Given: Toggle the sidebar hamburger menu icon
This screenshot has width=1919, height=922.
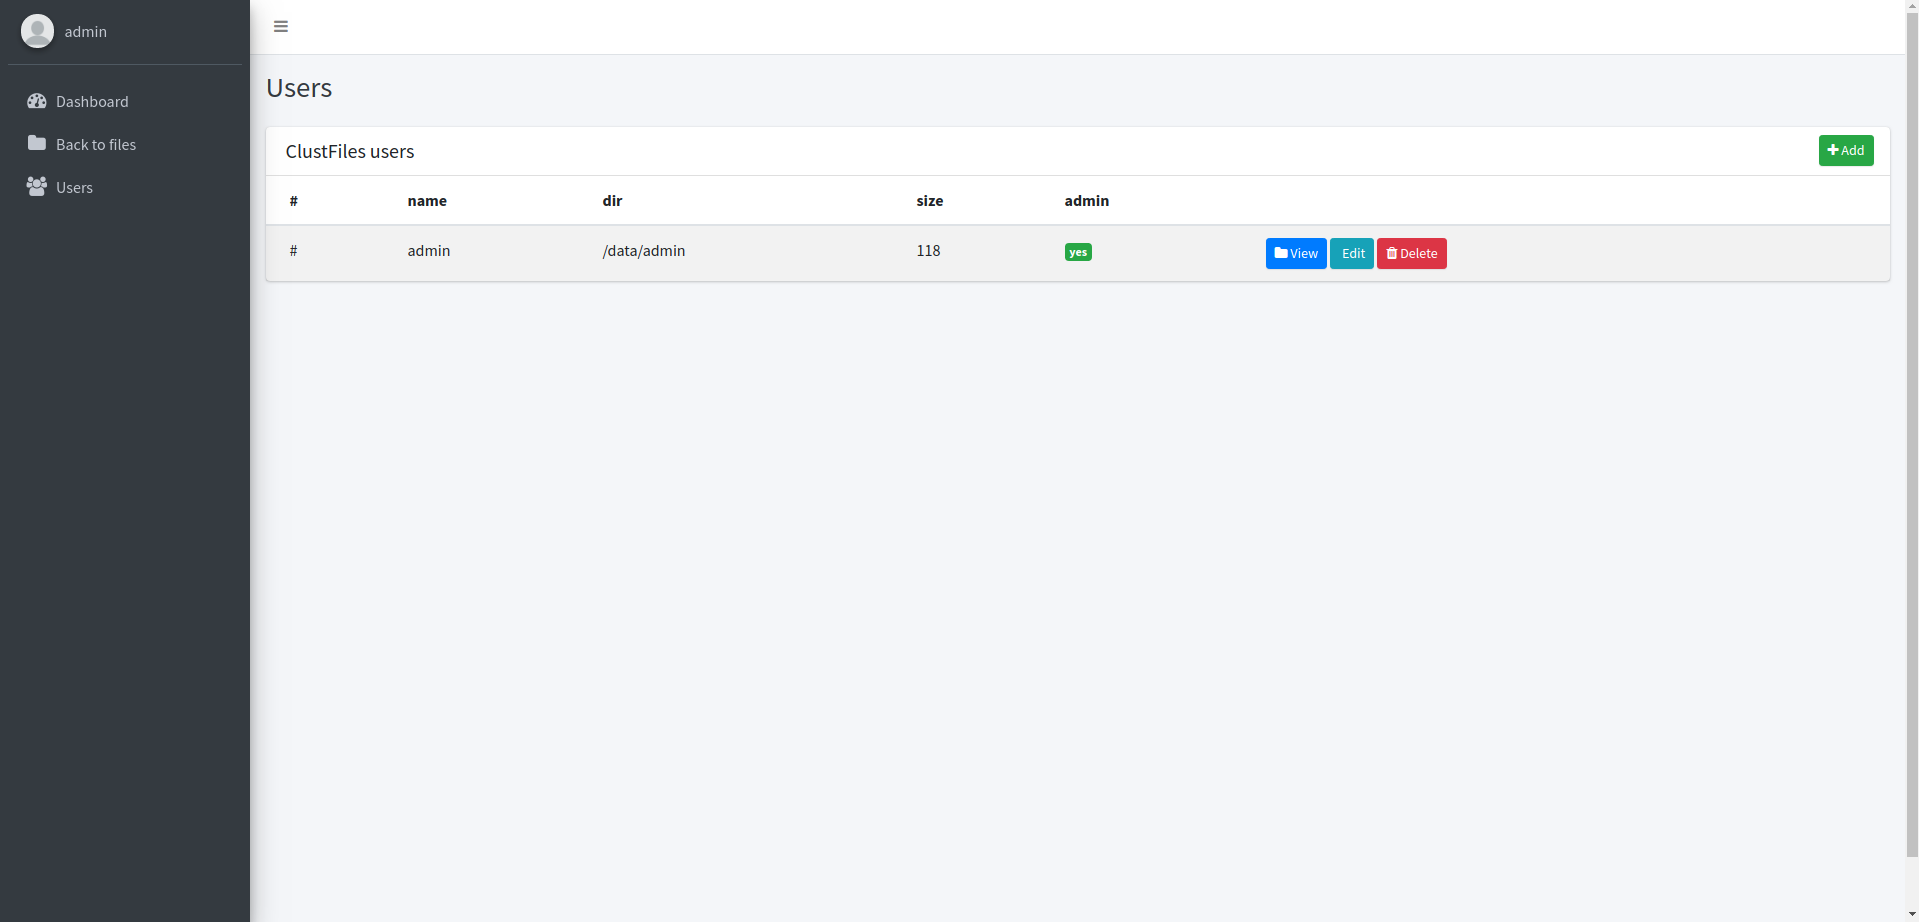Looking at the screenshot, I should (x=281, y=26).
